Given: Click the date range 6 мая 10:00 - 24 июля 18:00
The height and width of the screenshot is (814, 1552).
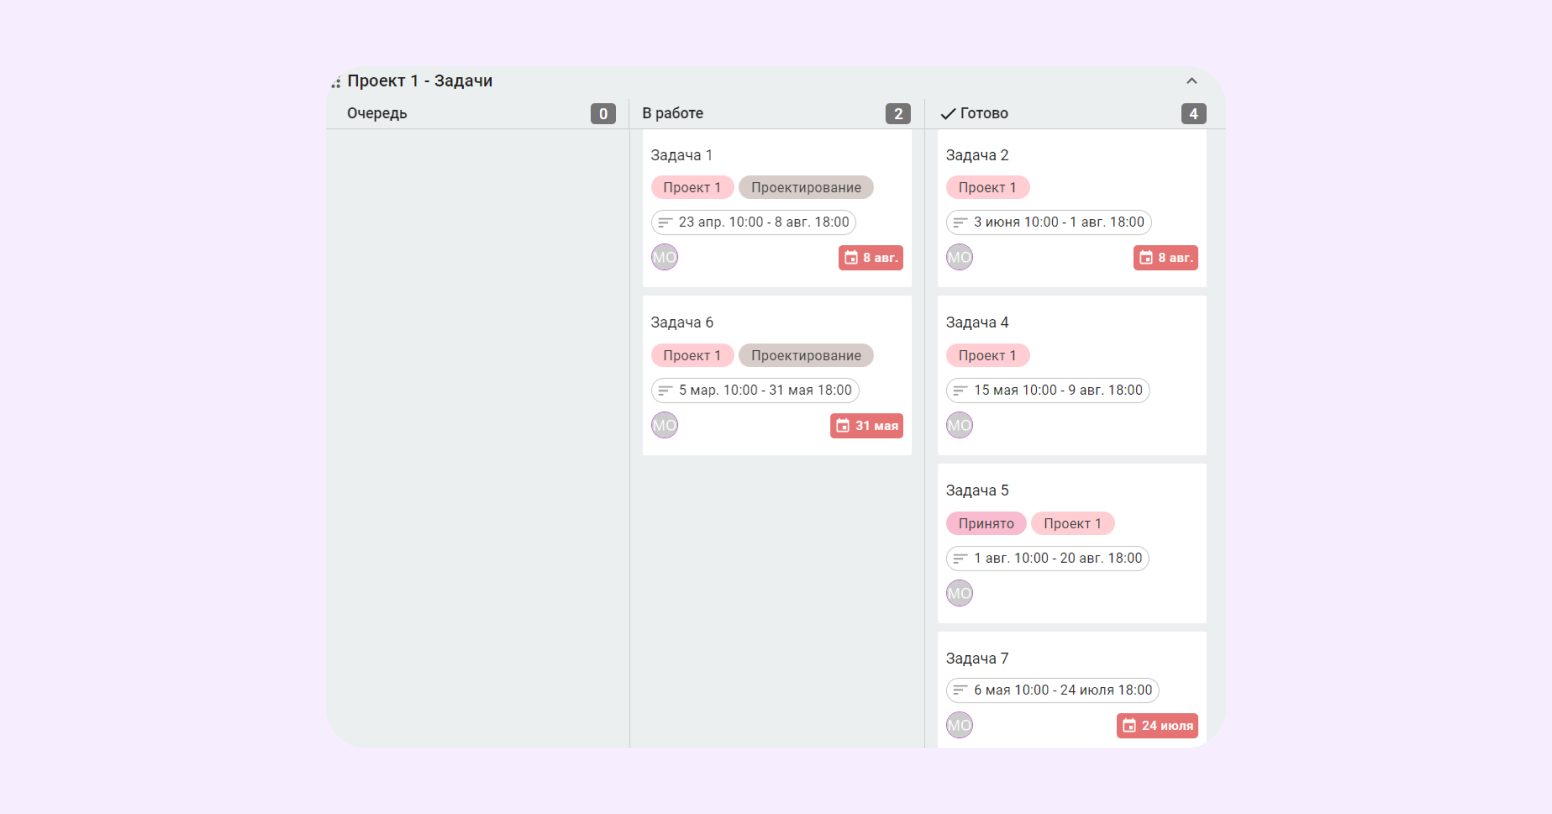Looking at the screenshot, I should [x=1053, y=690].
